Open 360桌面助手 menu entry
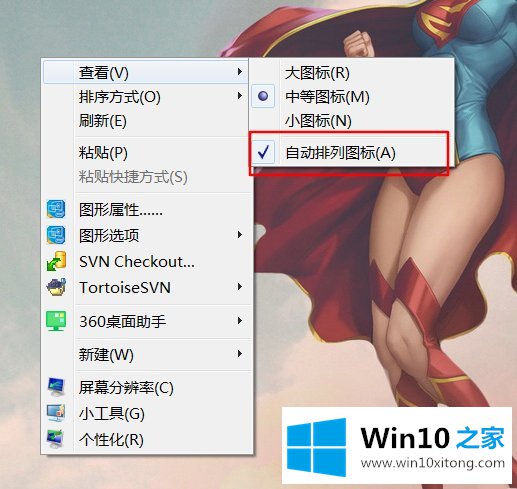The image size is (517, 489). point(146,321)
